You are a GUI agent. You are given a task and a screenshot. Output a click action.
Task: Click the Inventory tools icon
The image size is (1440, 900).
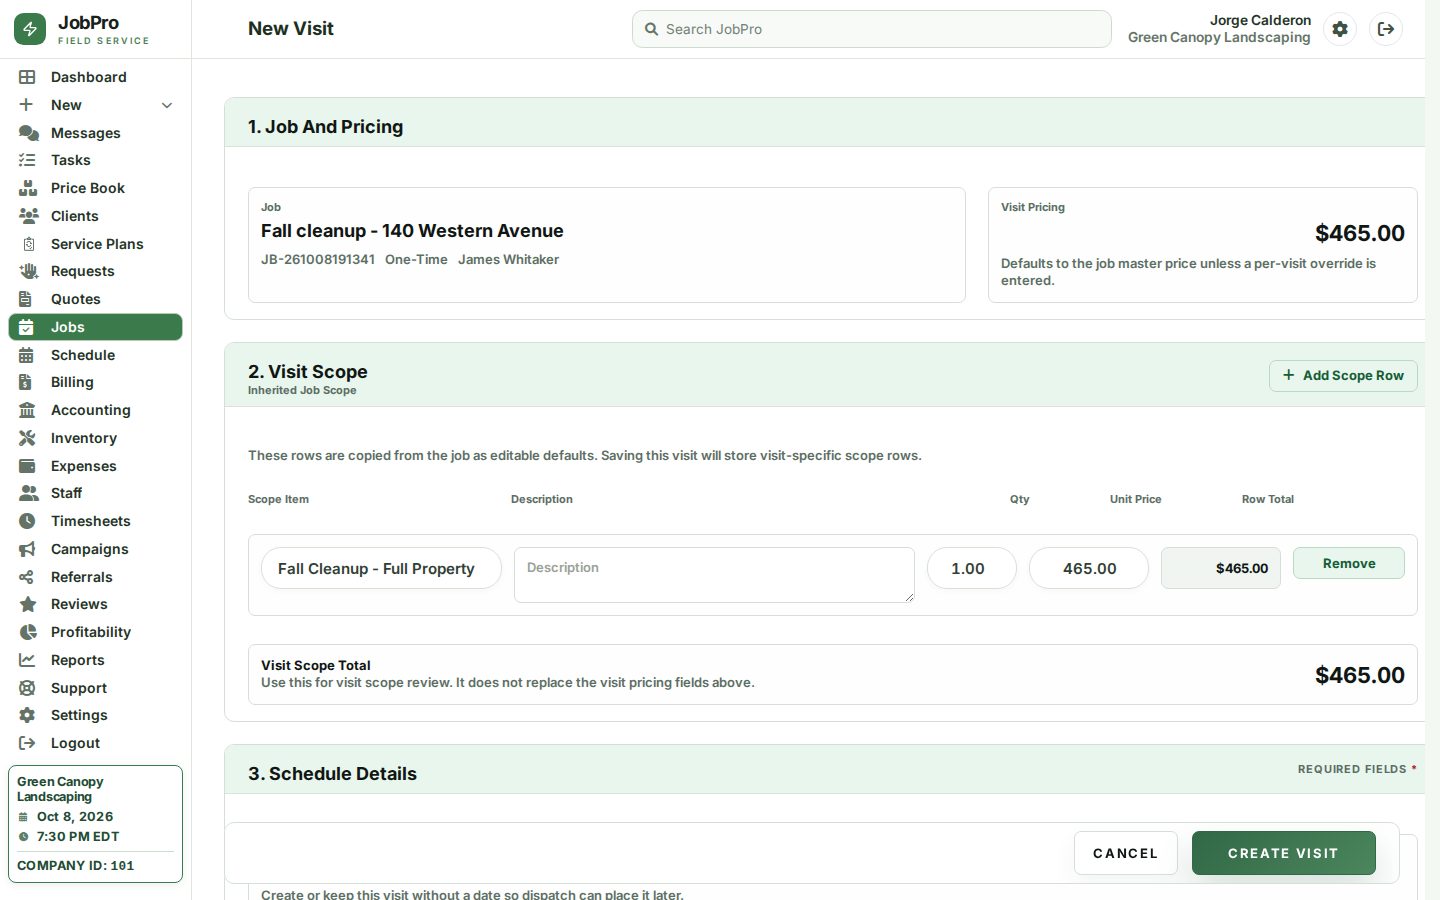[27, 438]
